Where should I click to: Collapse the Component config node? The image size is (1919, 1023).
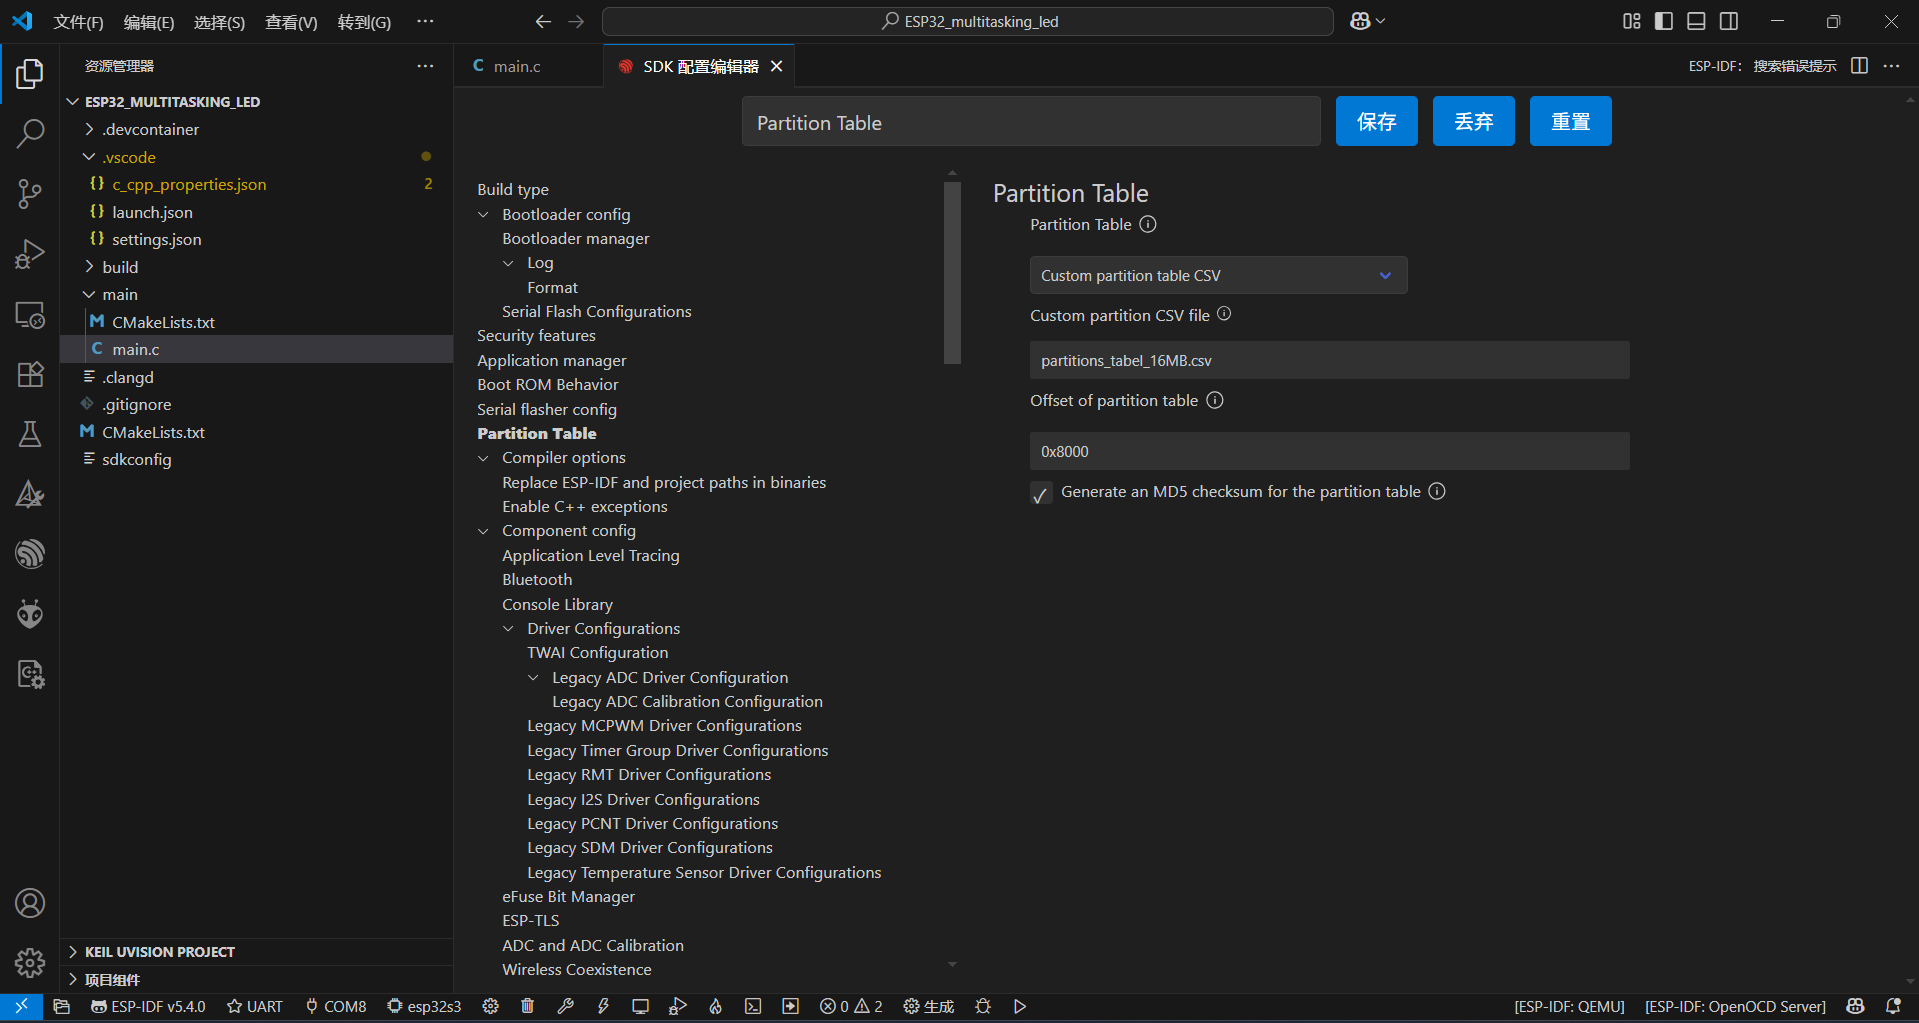pos(484,531)
